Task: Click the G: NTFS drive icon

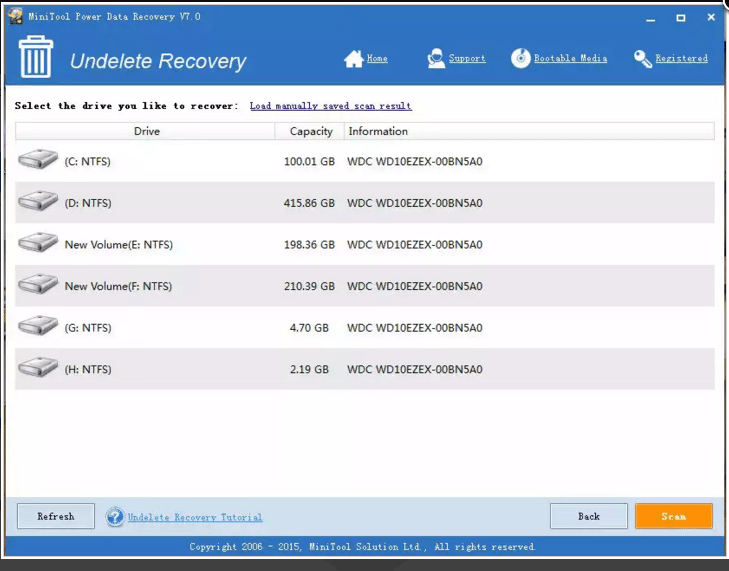Action: tap(38, 325)
